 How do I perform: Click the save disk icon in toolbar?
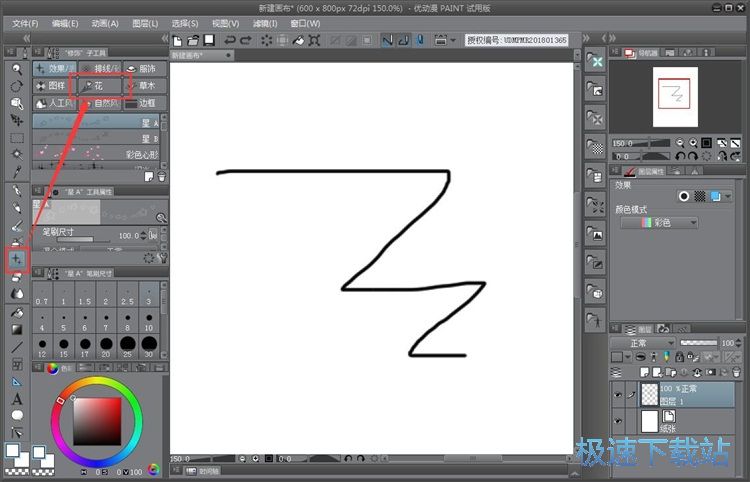(210, 41)
